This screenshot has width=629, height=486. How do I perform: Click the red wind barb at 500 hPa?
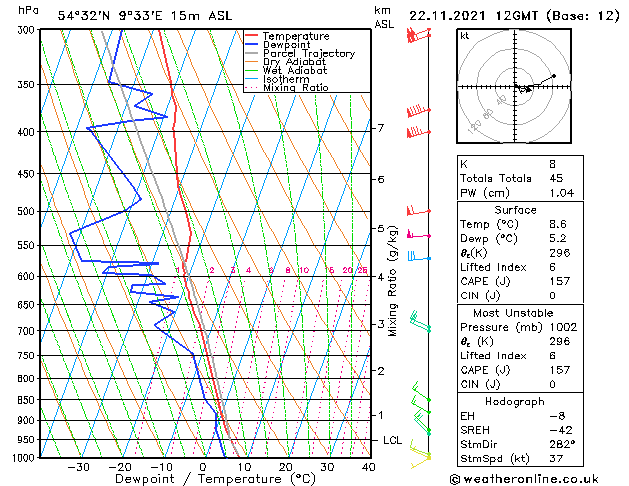[x=418, y=211]
